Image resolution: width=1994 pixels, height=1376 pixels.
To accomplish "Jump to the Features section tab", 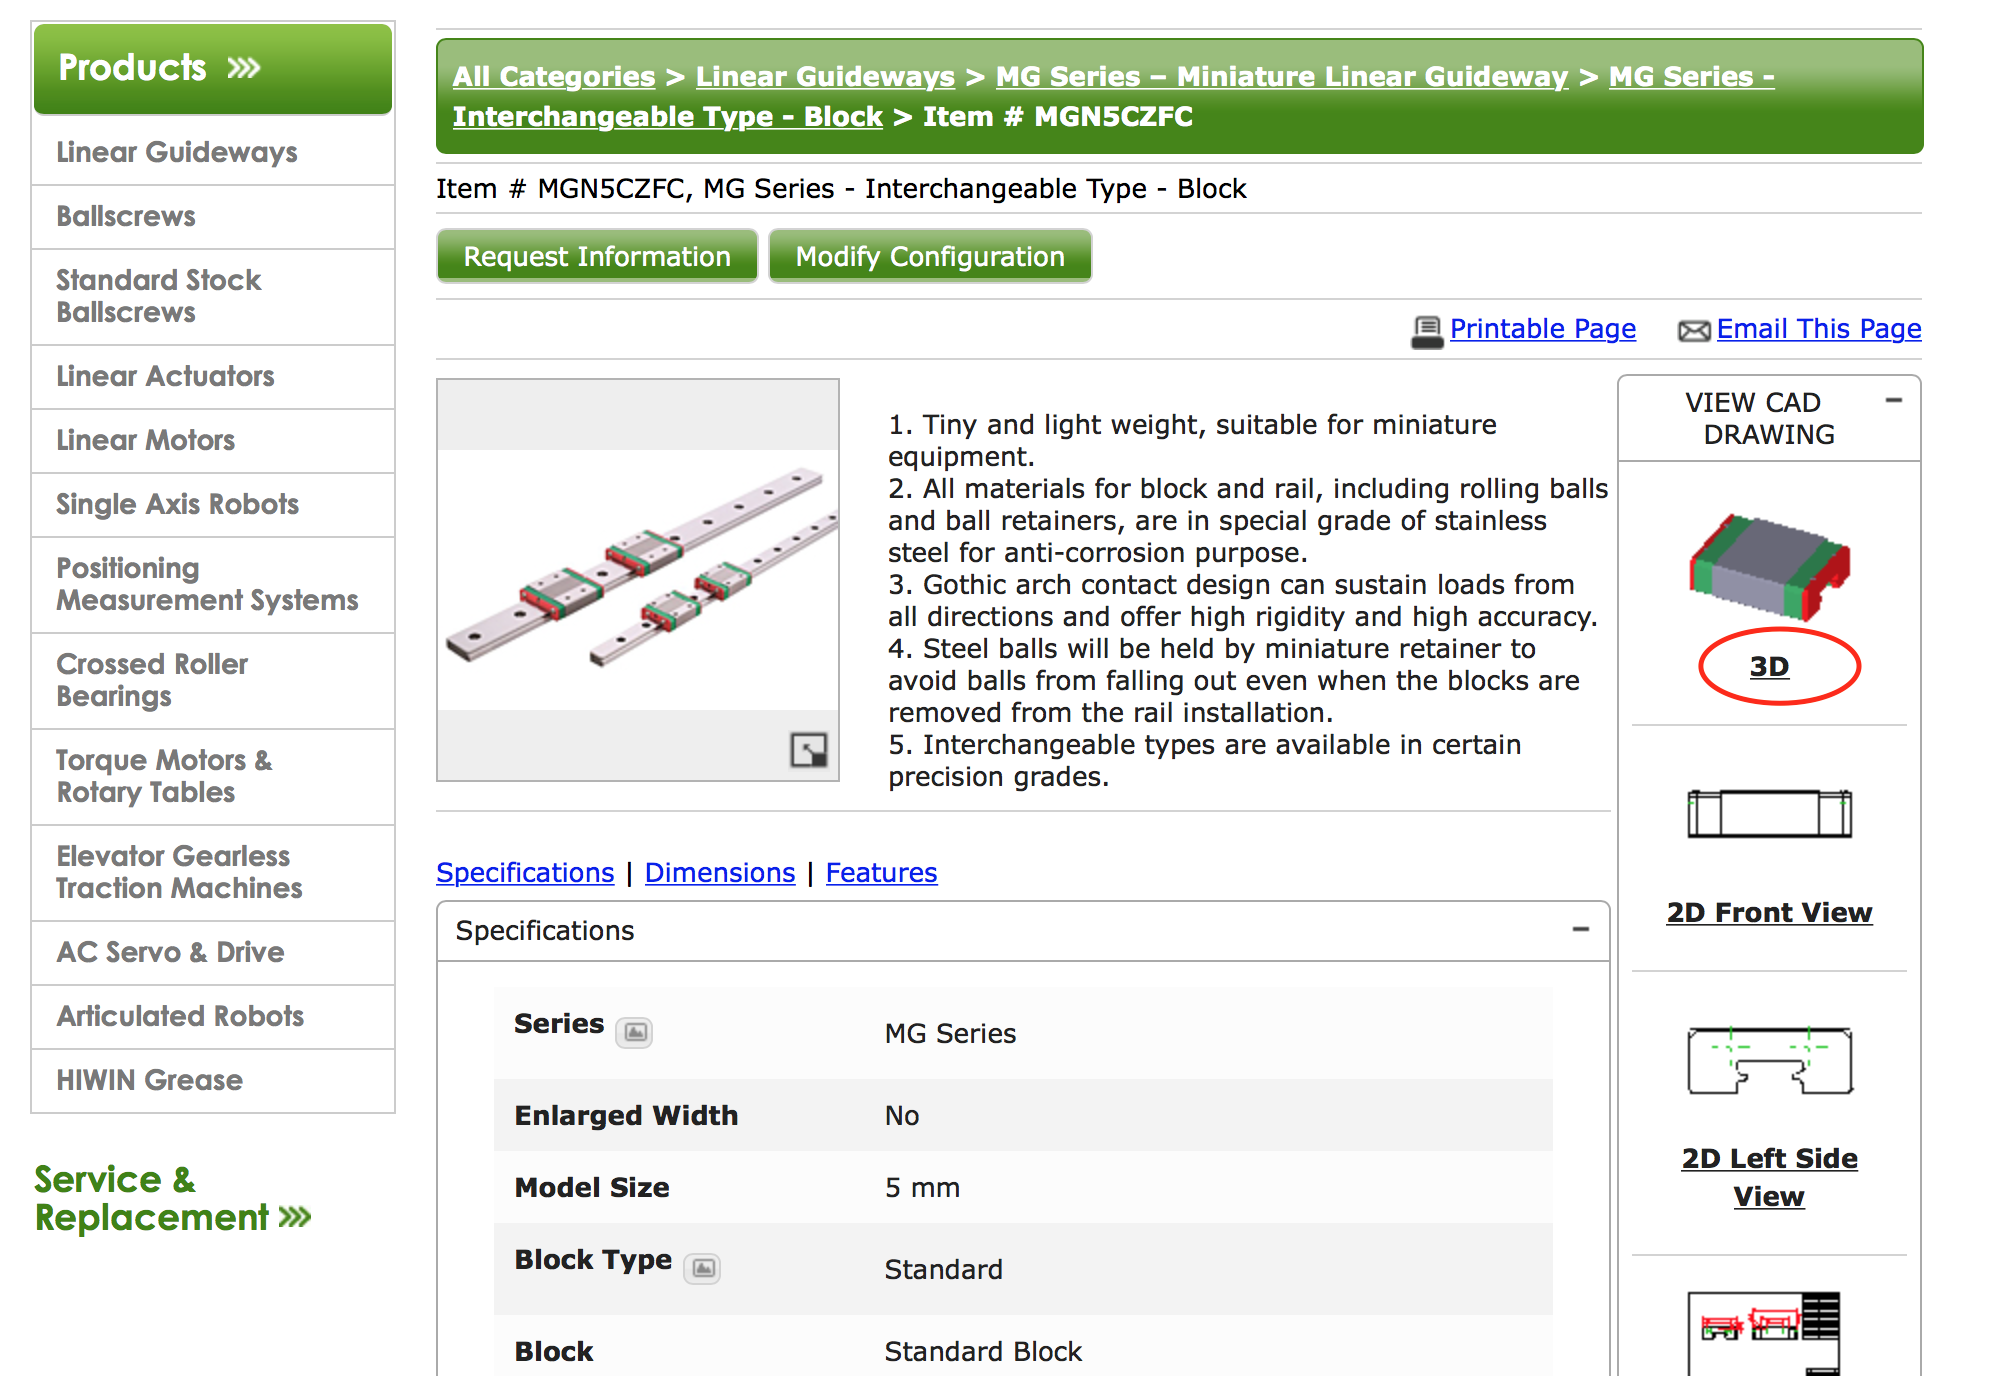I will click(x=881, y=873).
